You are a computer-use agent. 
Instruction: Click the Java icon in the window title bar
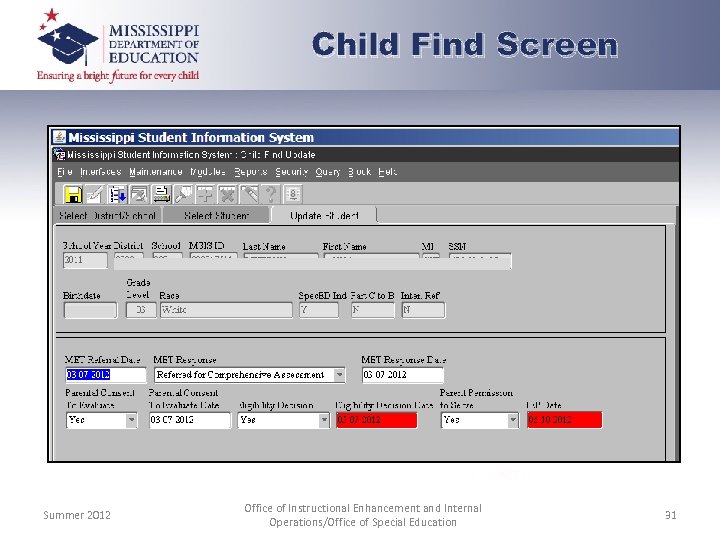click(59, 137)
